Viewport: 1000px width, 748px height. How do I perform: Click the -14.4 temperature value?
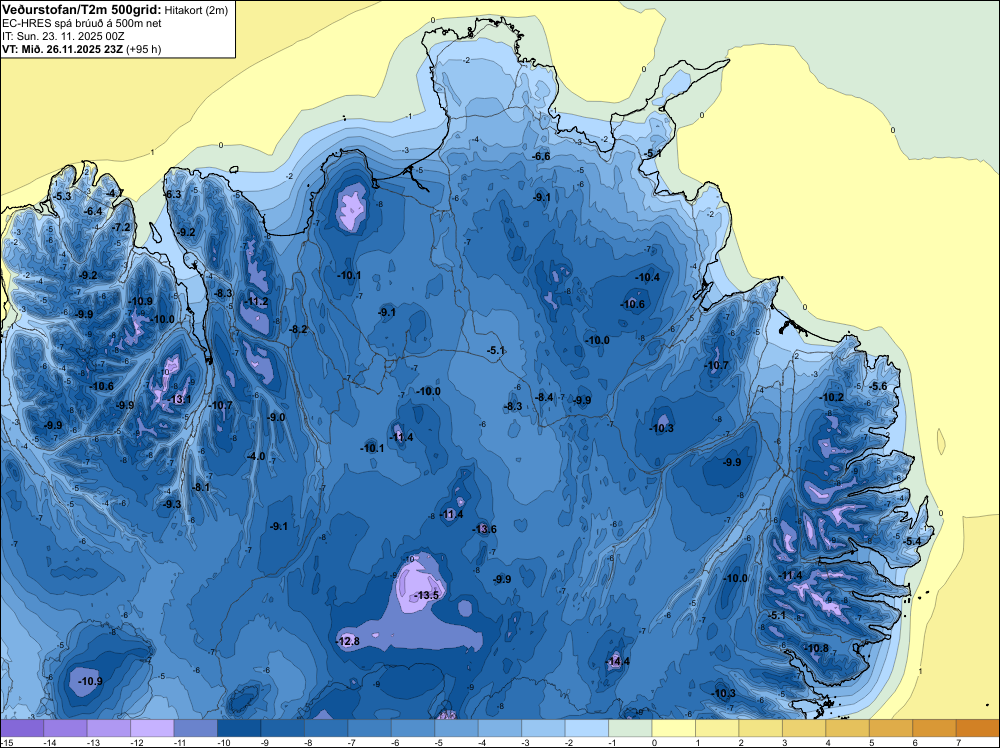coord(618,661)
